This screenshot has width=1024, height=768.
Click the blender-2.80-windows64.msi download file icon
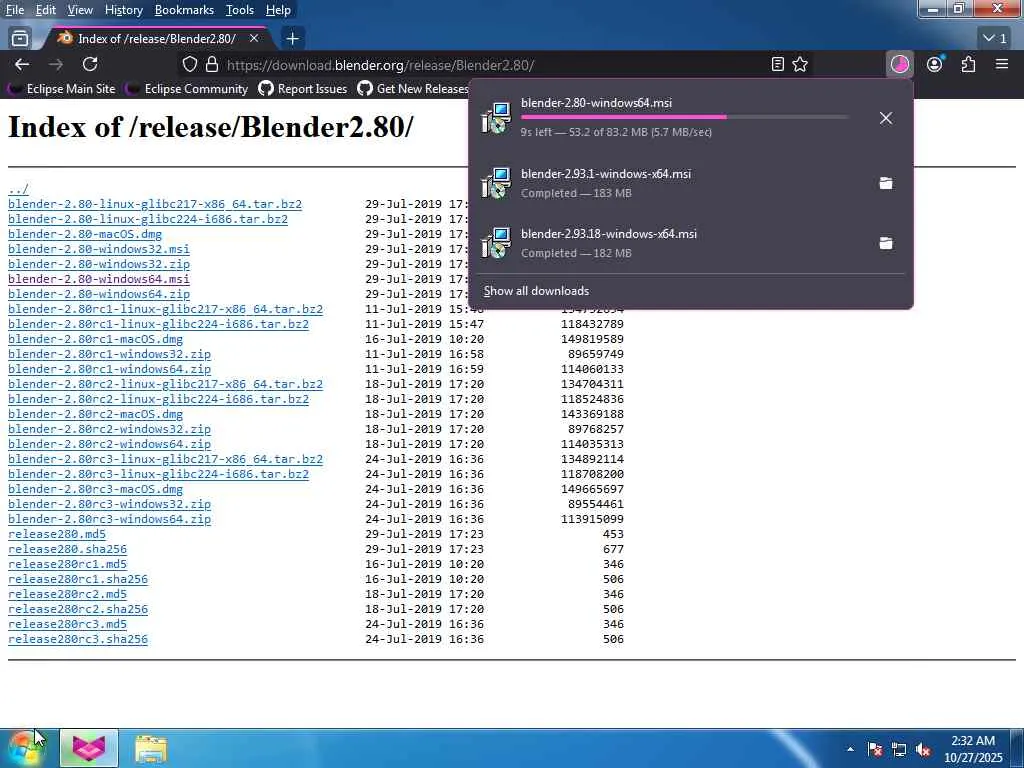pyautogui.click(x=496, y=118)
